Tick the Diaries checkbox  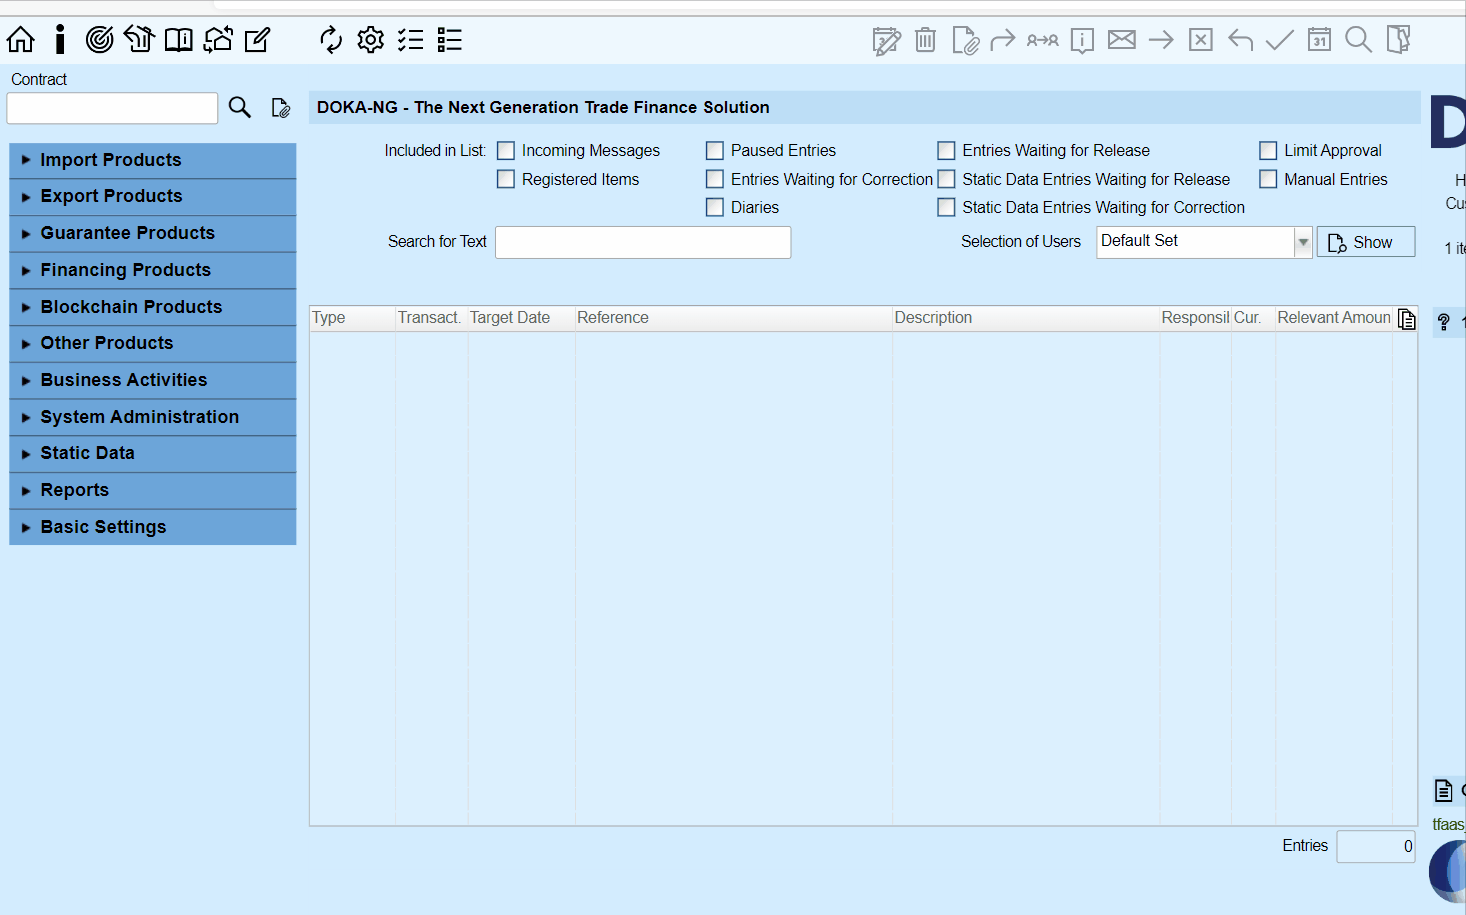coord(715,207)
